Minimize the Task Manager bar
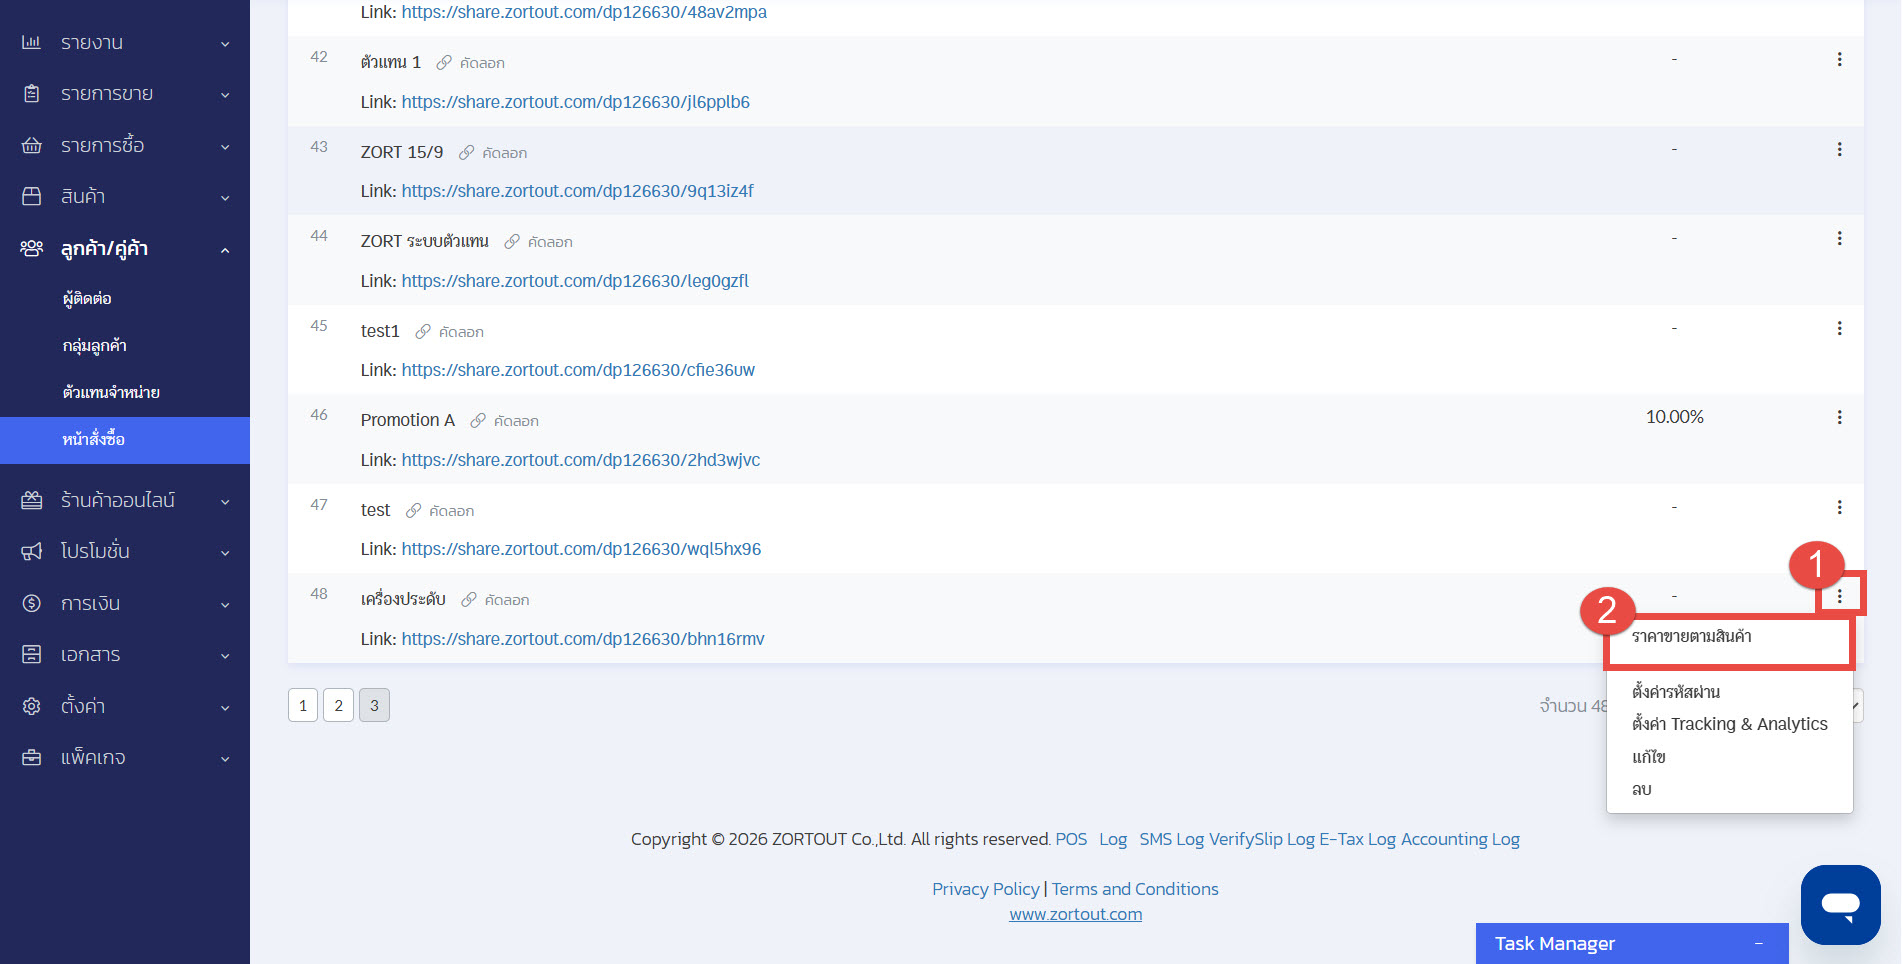 coord(1758,944)
